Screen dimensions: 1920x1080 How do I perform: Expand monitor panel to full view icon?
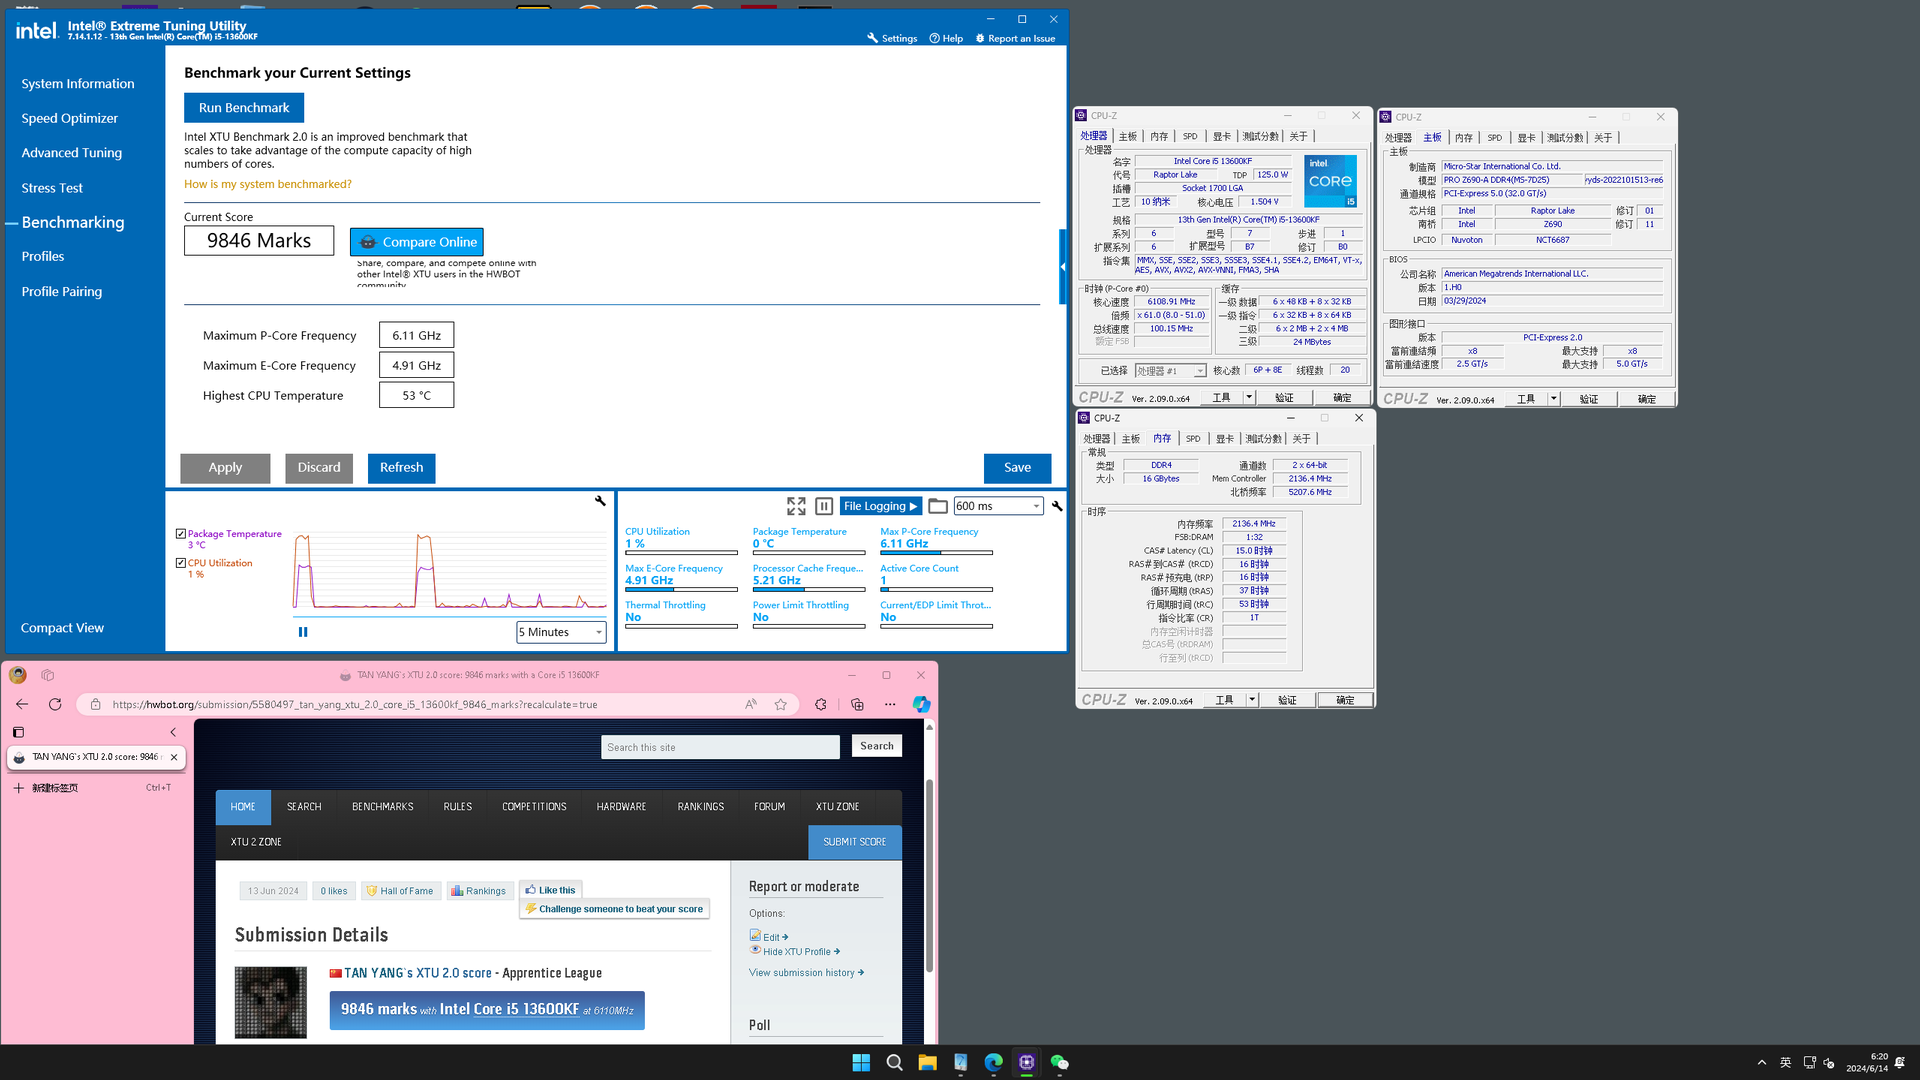[796, 506]
